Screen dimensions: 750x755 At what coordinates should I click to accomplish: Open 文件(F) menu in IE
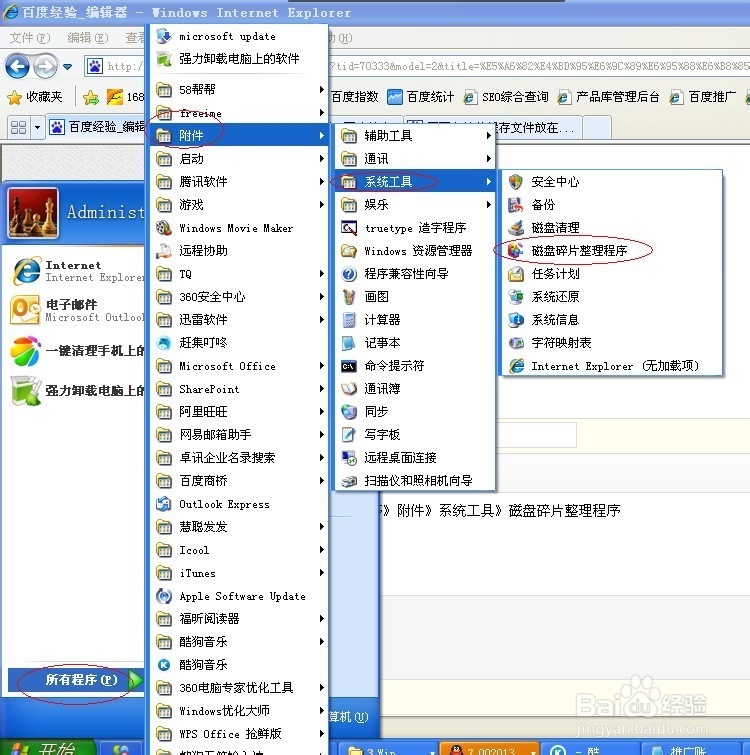[x=30, y=38]
